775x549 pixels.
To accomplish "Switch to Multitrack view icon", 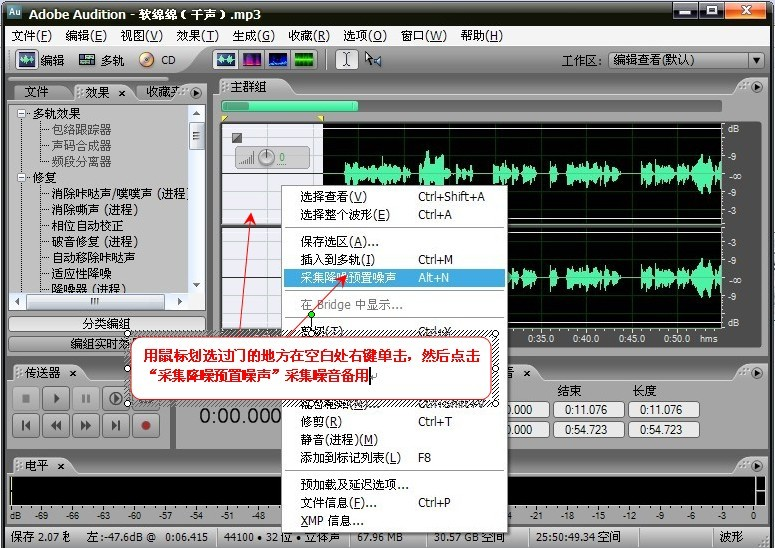I will coord(87,60).
